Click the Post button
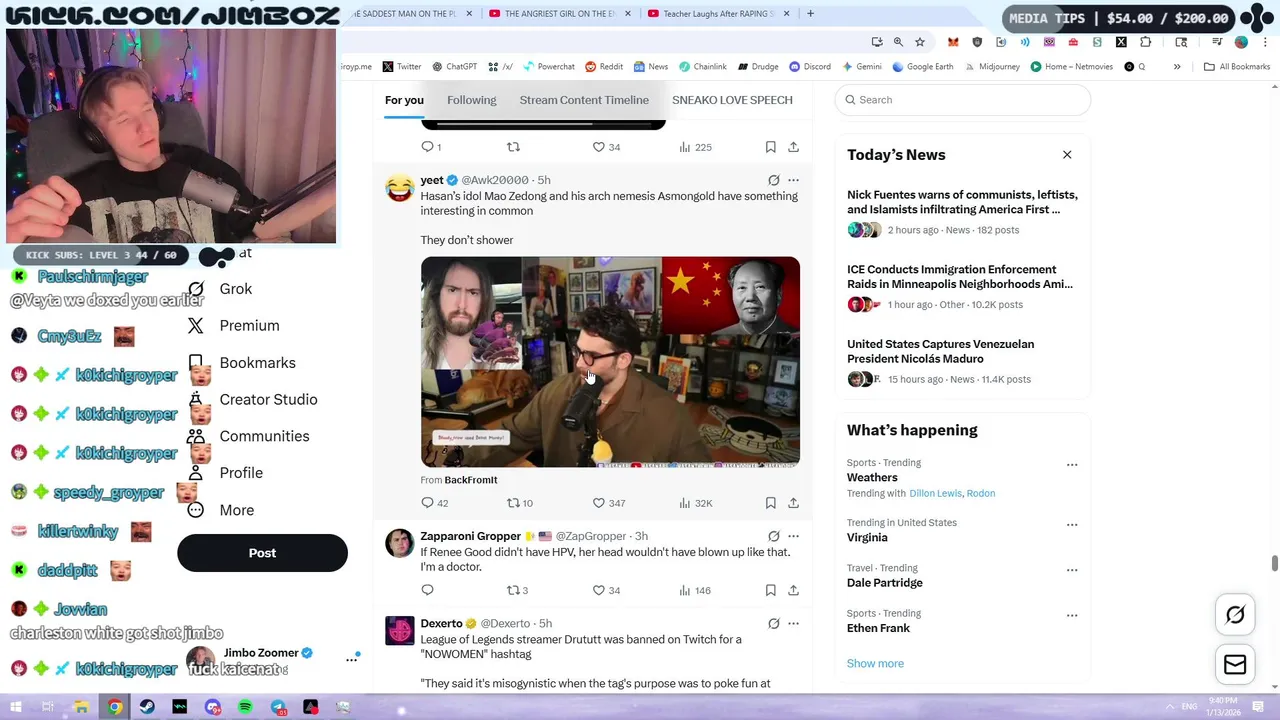Screen dimensions: 1280x720 pos(262,553)
